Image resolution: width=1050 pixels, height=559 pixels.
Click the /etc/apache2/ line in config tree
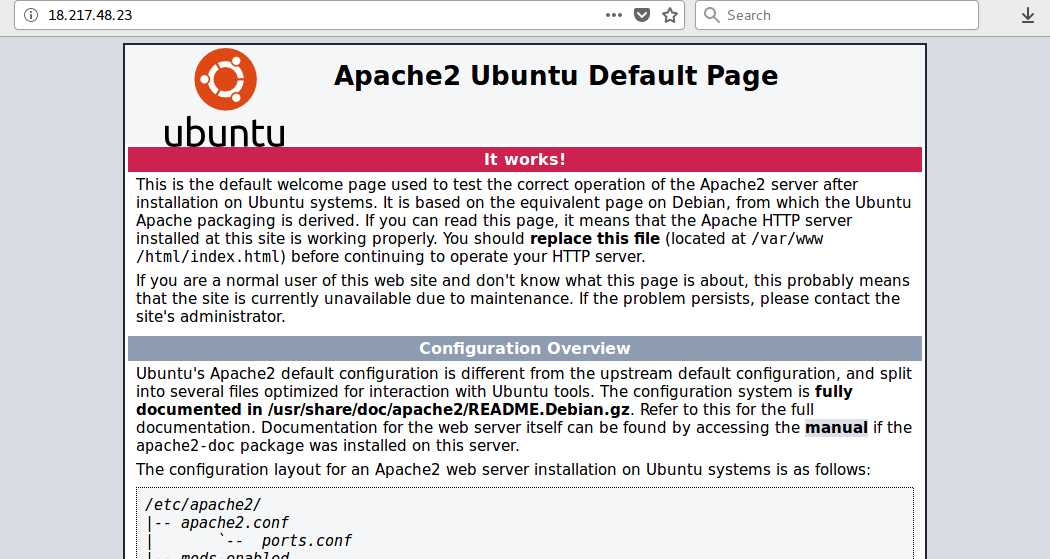click(203, 504)
